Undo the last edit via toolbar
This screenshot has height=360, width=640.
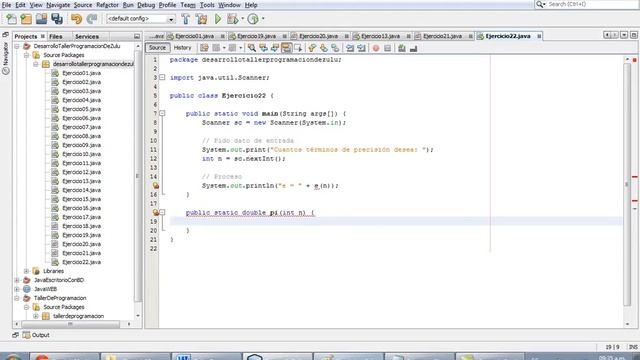[76, 19]
